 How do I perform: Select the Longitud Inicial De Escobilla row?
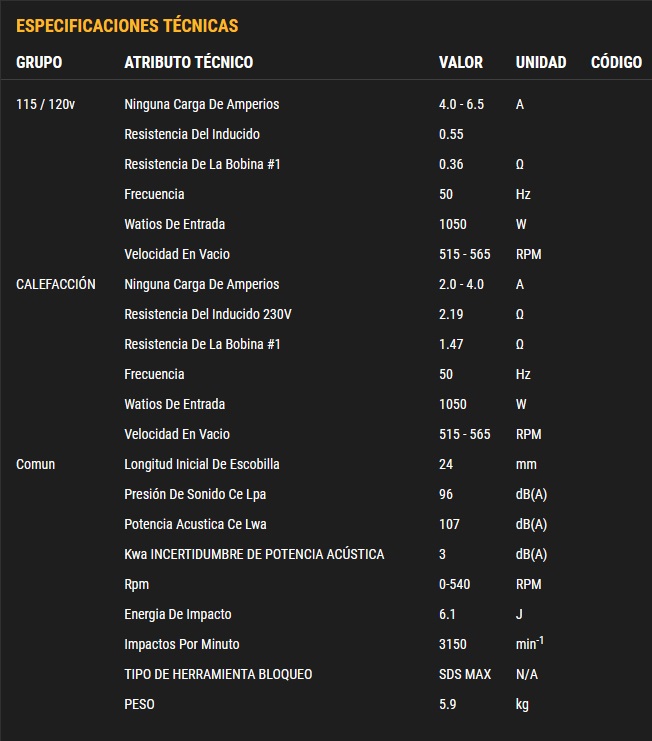tap(202, 464)
